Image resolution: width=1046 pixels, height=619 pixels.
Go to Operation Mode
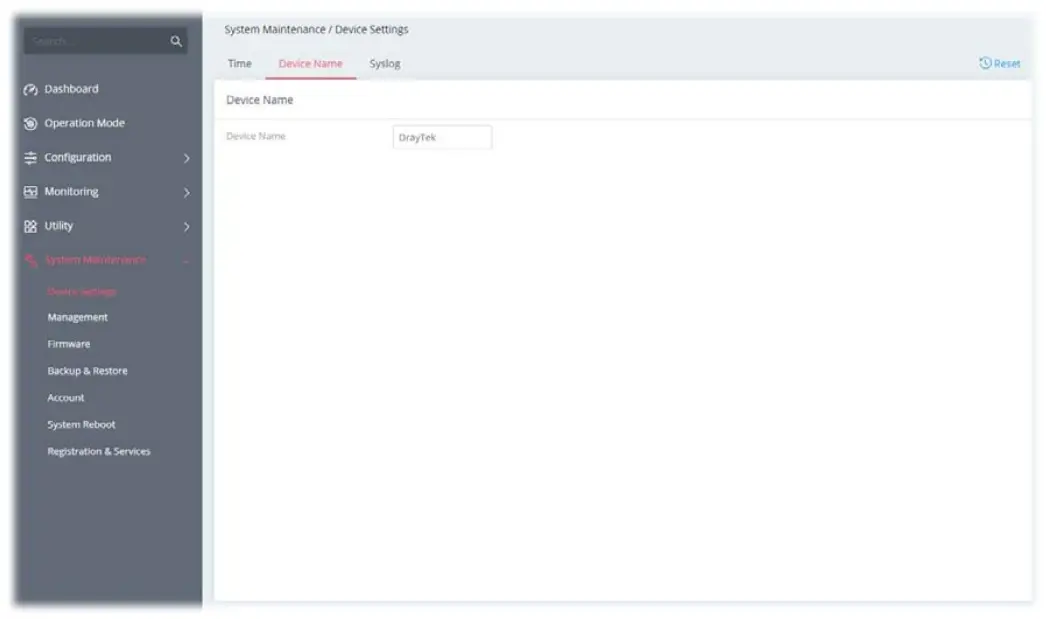click(x=85, y=123)
